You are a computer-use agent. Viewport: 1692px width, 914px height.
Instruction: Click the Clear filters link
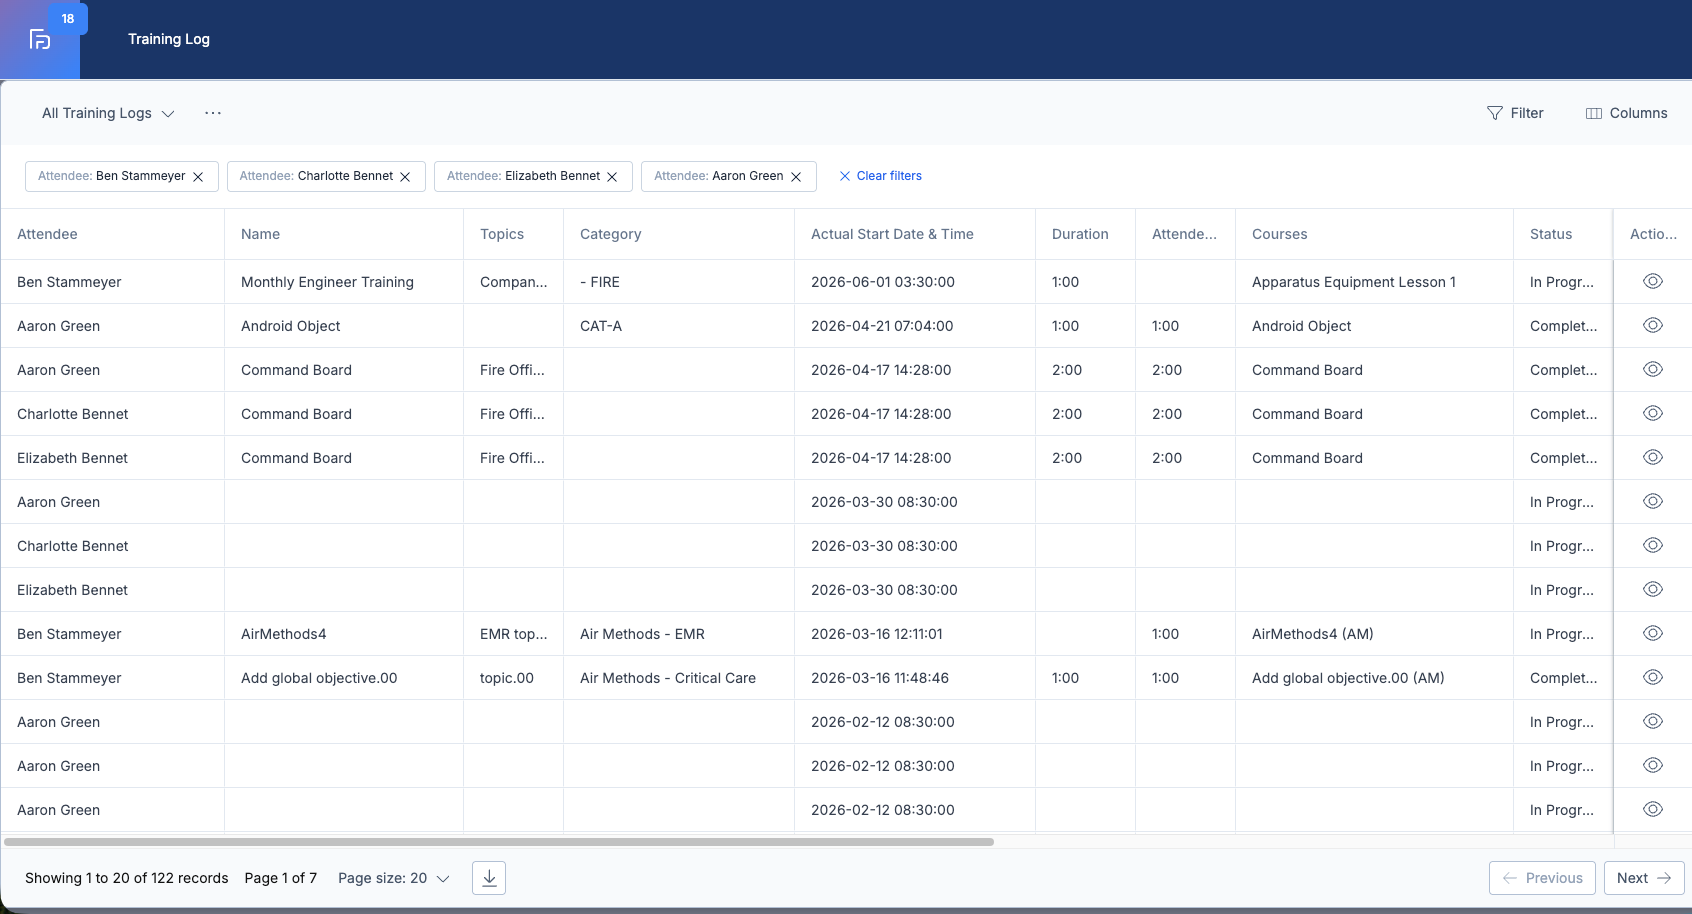pos(880,176)
